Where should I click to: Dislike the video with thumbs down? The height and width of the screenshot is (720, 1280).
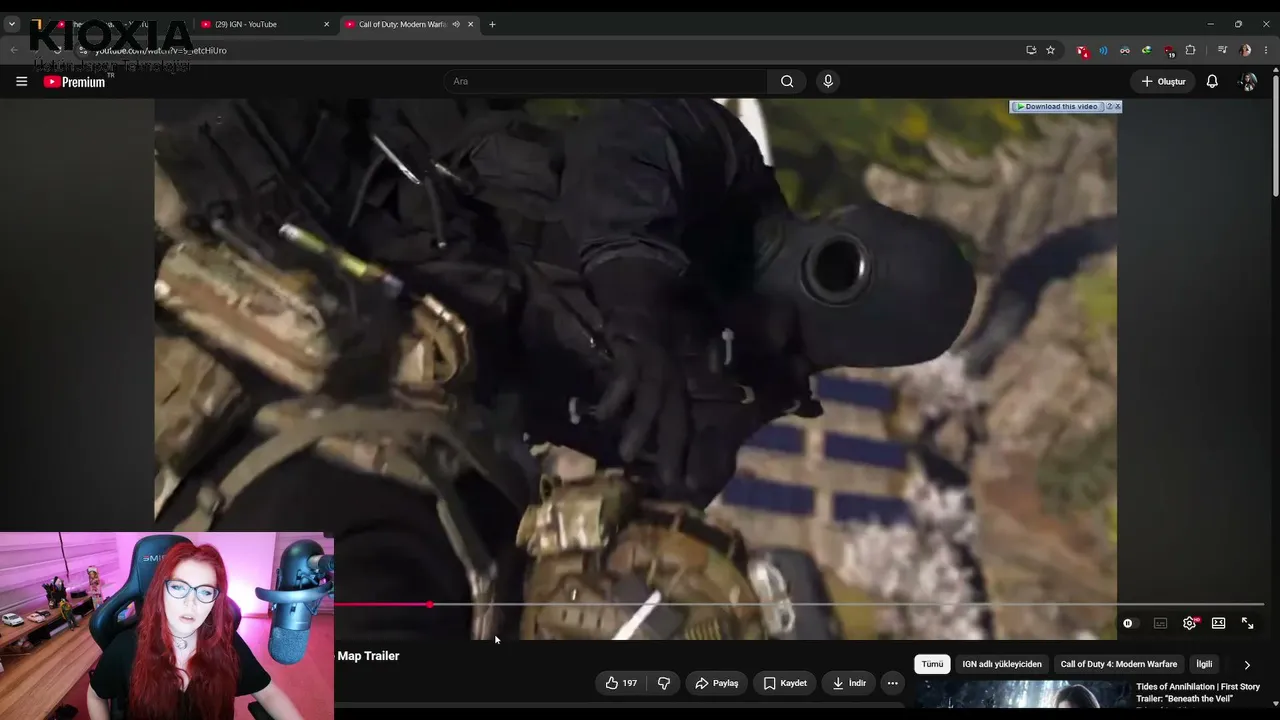[x=663, y=683]
